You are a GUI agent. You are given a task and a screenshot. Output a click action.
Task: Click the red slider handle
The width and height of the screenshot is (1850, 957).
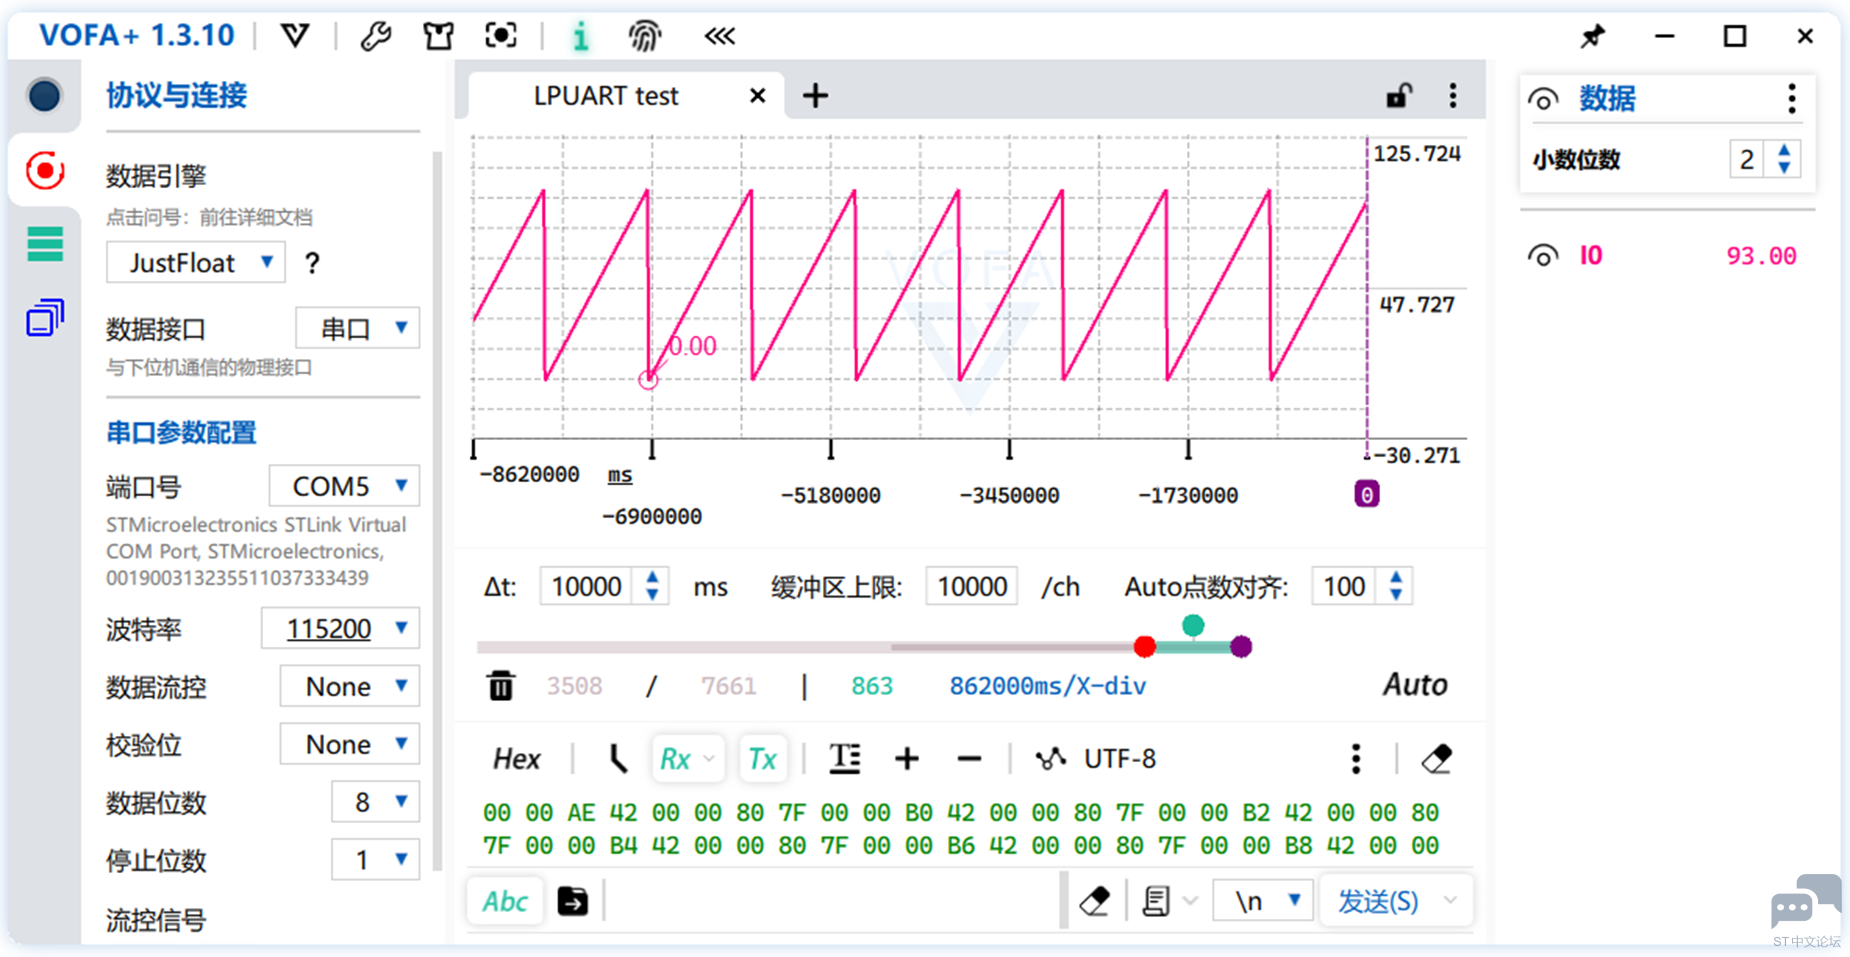tap(1145, 646)
